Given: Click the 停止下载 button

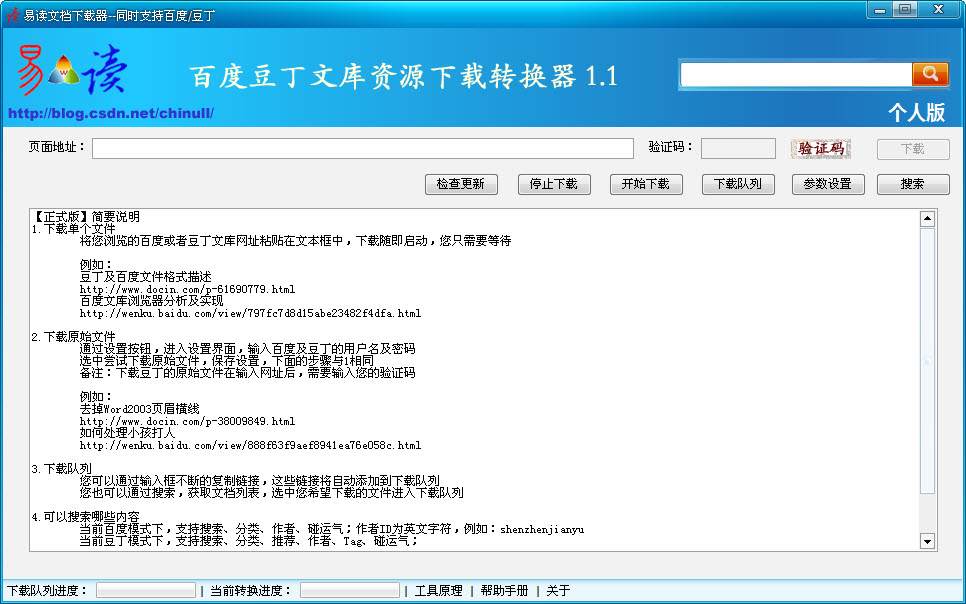Looking at the screenshot, I should [554, 184].
